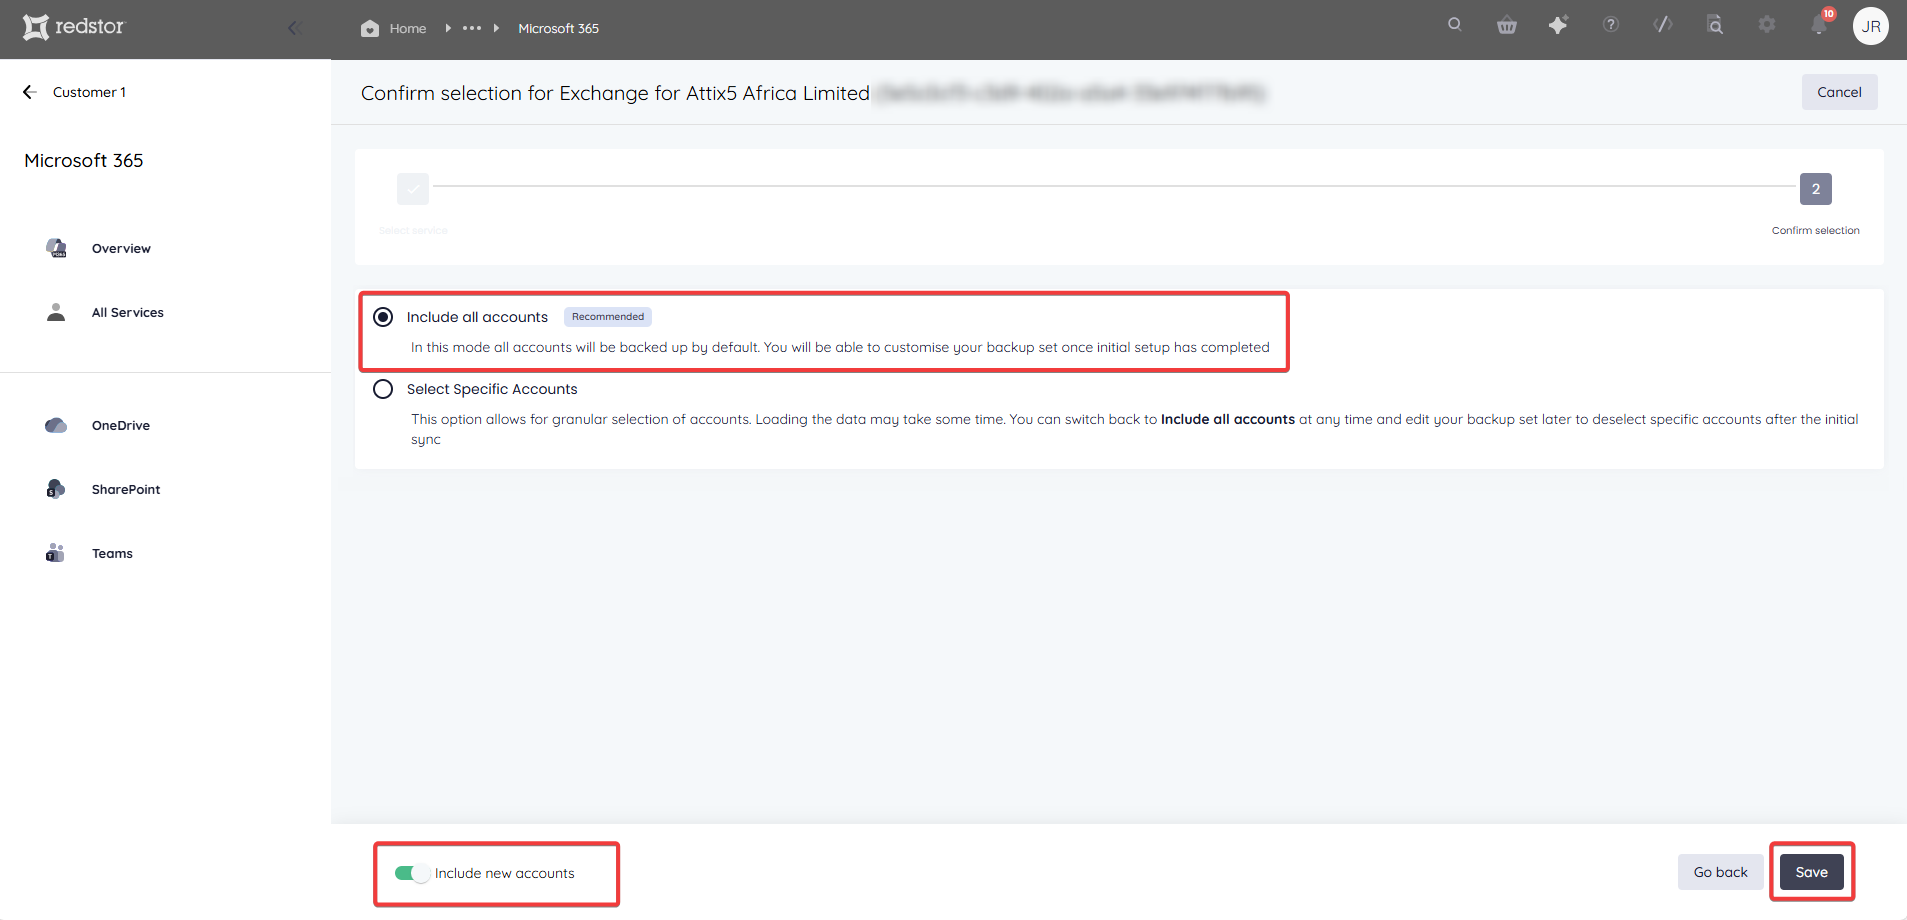Click the Go back button
The height and width of the screenshot is (920, 1907).
tap(1720, 872)
